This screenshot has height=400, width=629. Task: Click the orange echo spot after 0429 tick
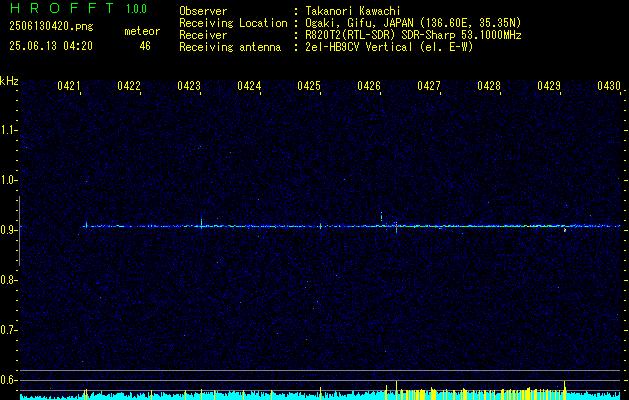(565, 230)
